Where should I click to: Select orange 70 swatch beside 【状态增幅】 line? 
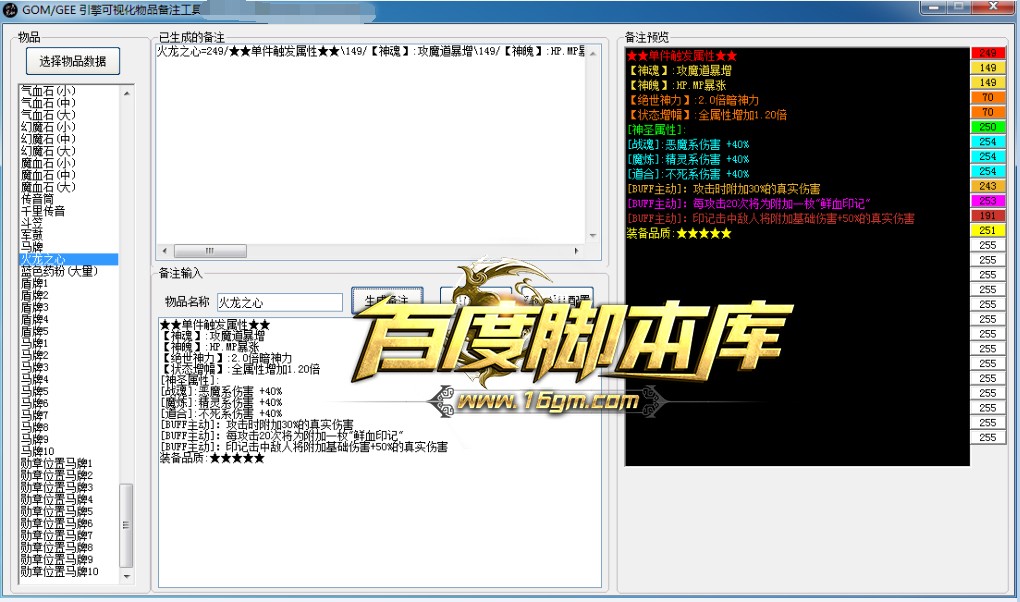tap(988, 112)
